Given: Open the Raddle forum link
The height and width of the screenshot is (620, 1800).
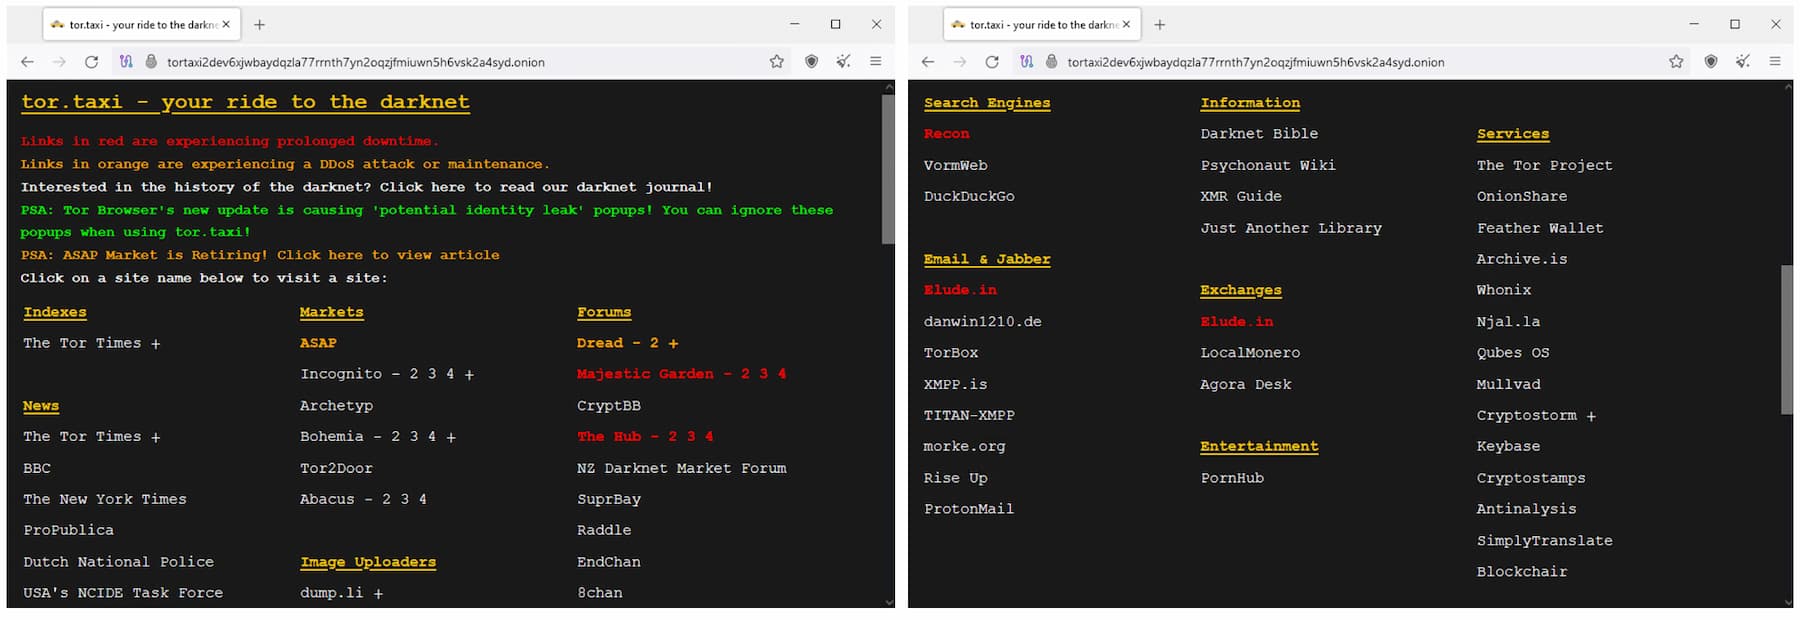Looking at the screenshot, I should click(x=604, y=530).
